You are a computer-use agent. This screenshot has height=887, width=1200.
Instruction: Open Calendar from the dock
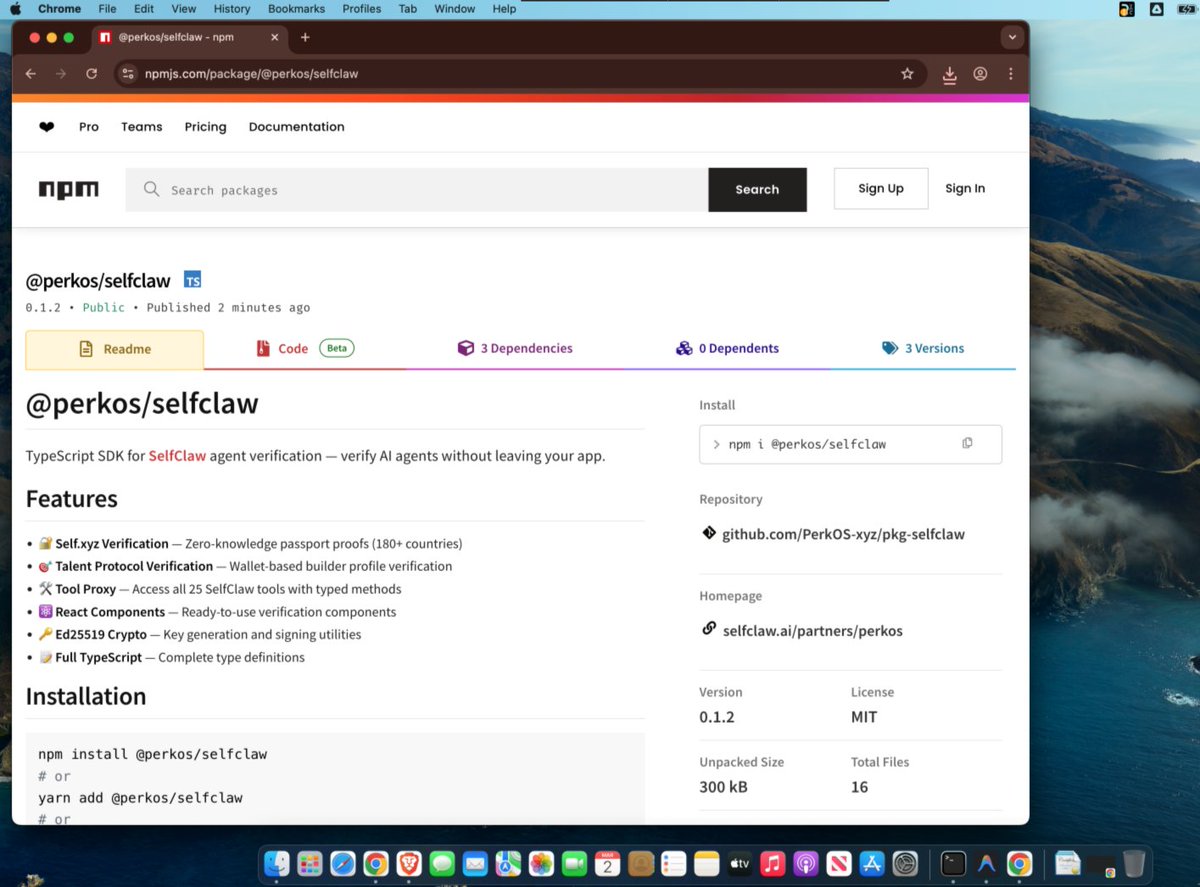click(x=607, y=863)
